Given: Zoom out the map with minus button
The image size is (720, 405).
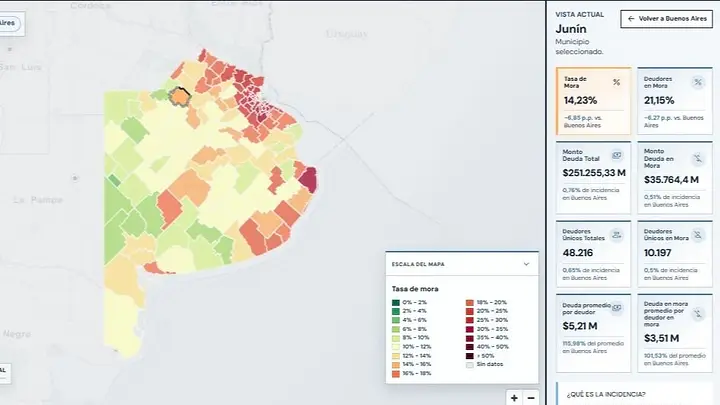Looking at the screenshot, I should click(531, 398).
